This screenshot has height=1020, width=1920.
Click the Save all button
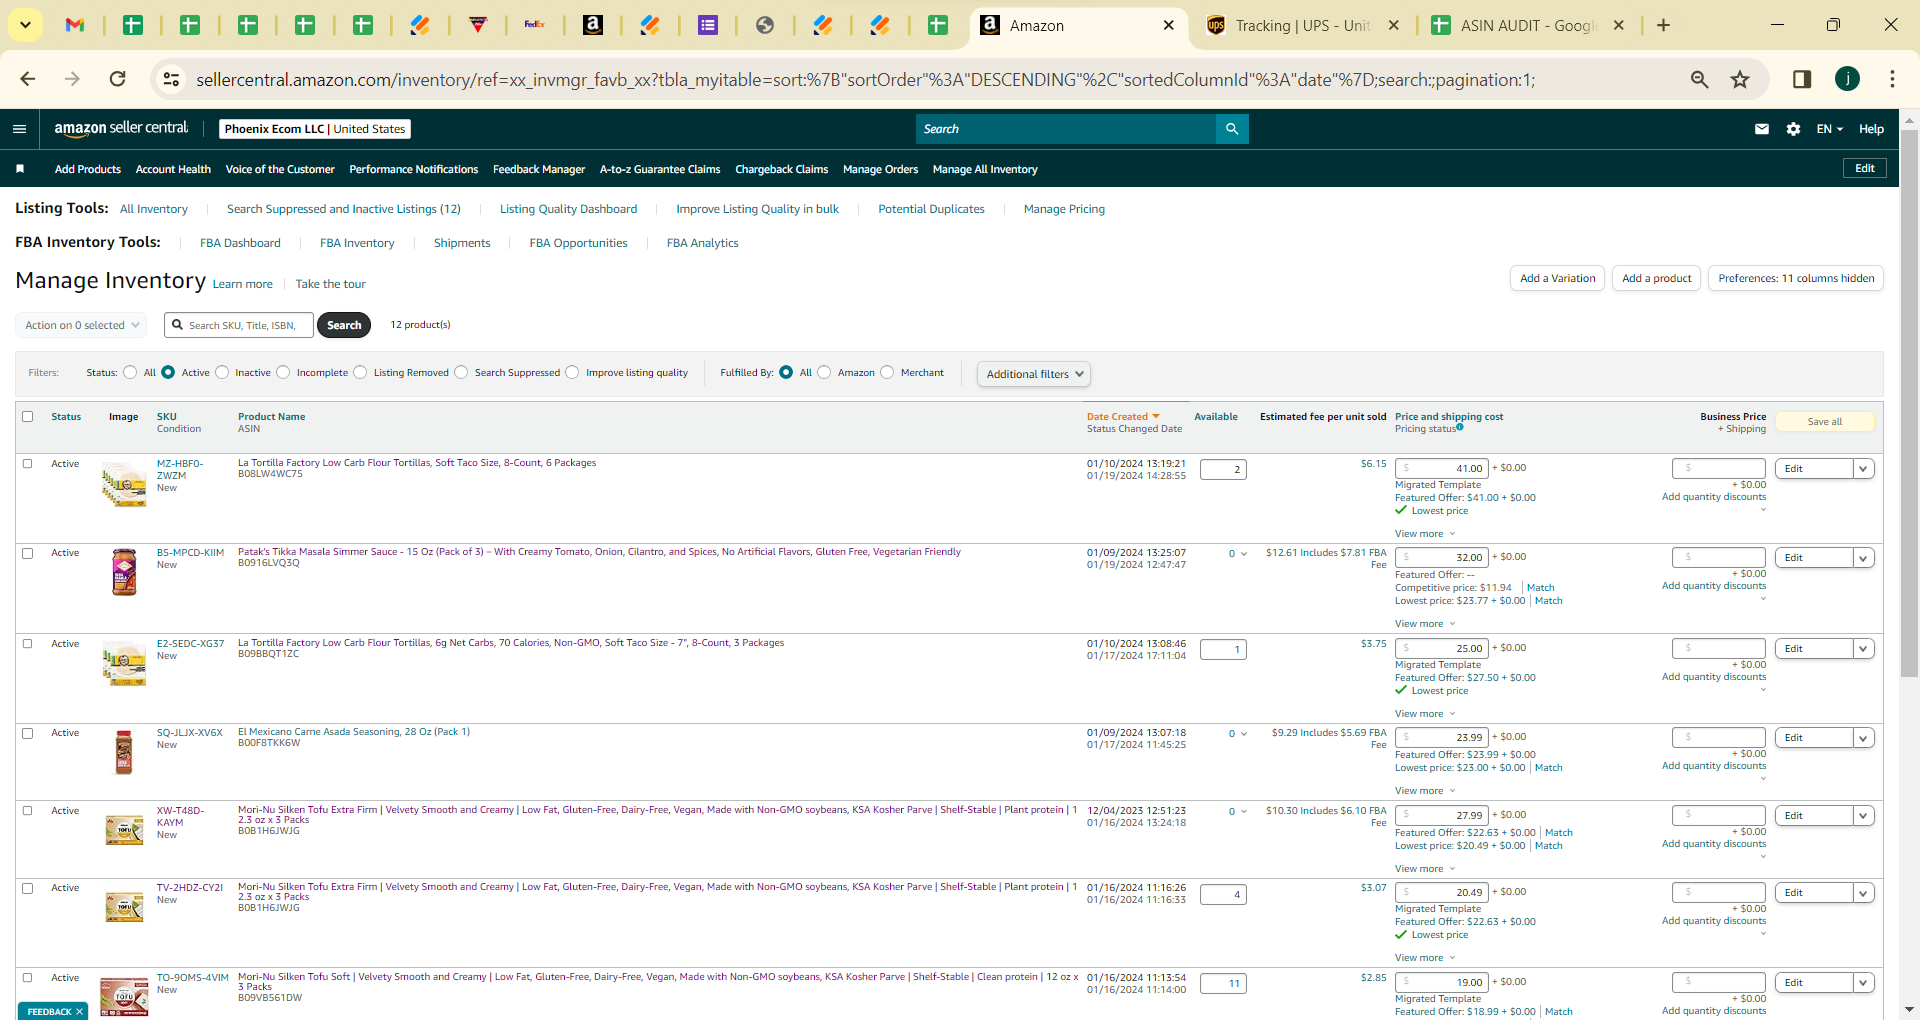1825,422
